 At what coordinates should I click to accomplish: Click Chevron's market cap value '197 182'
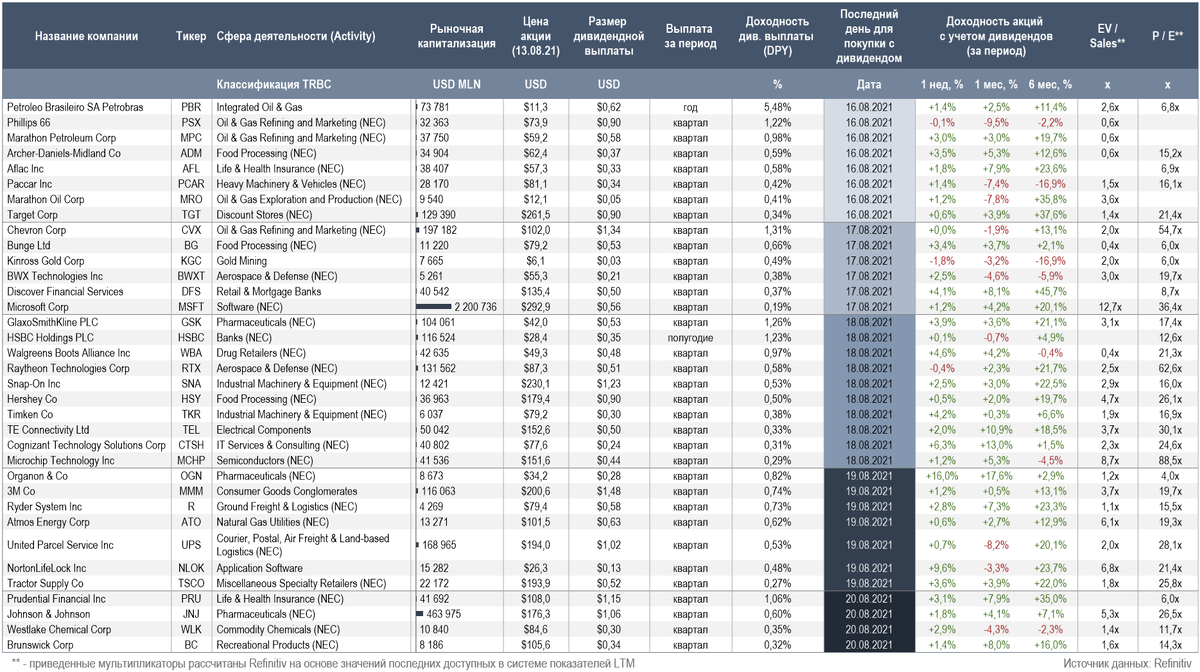point(441,230)
